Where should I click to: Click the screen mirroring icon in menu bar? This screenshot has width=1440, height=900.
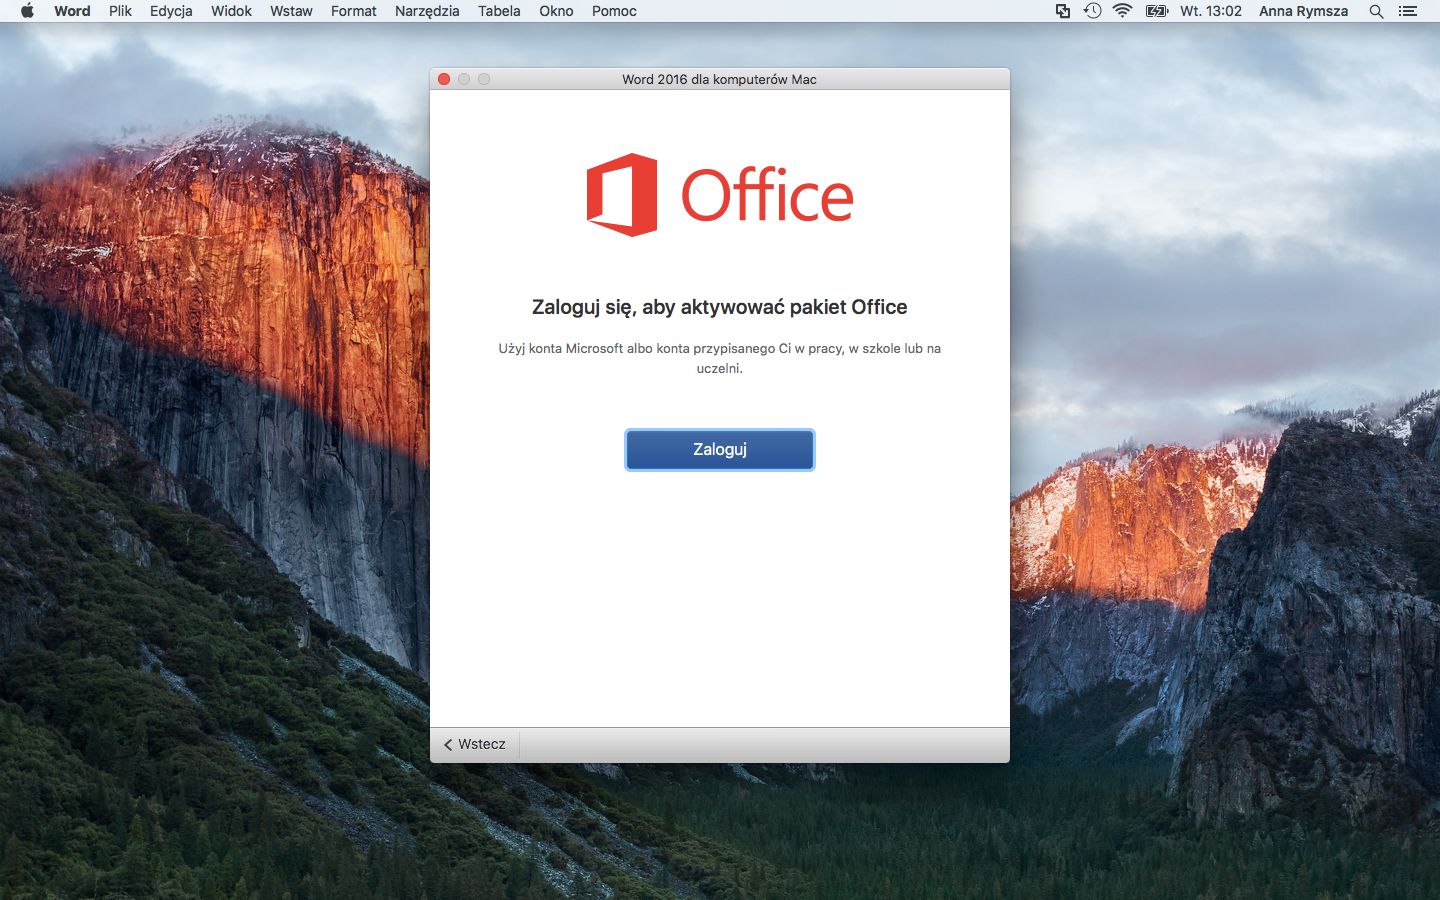click(x=1063, y=11)
